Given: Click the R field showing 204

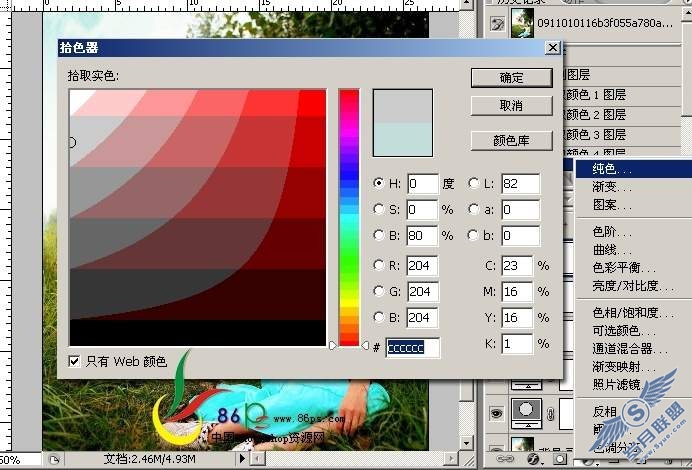Looking at the screenshot, I should tap(423, 265).
